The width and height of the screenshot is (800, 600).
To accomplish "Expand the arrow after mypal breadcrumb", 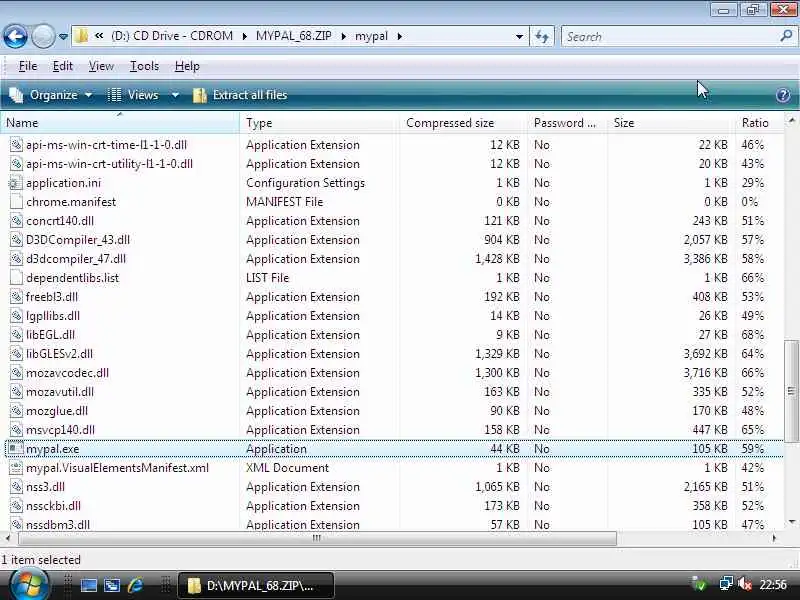I will click(399, 37).
